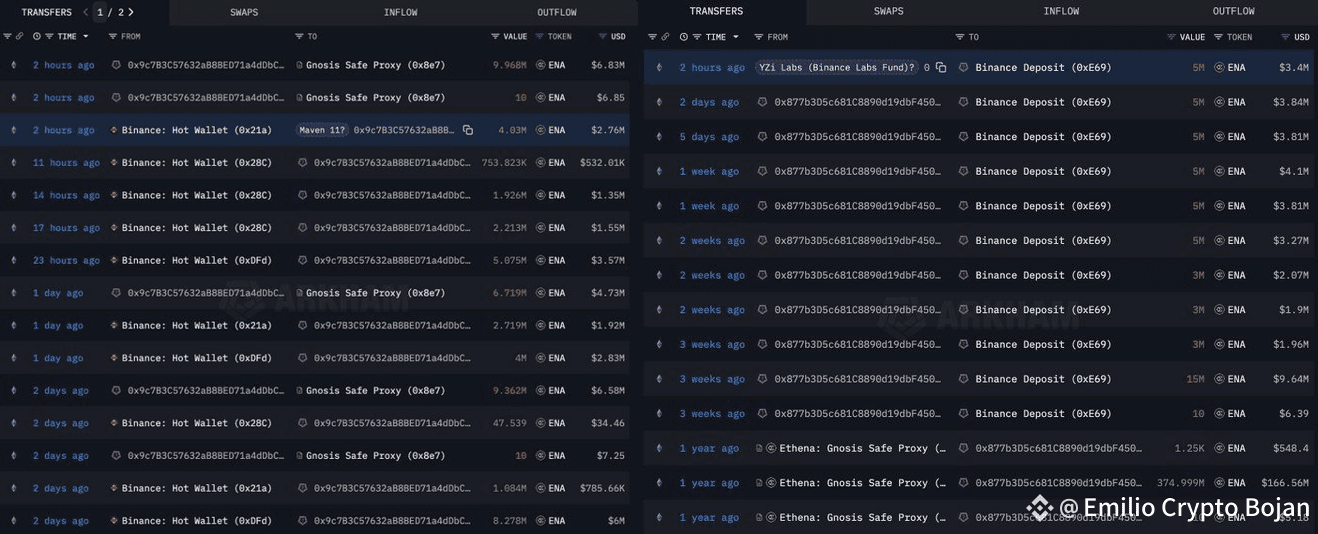This screenshot has height=534, width=1318.
Task: Open YZi Labs (Binance Labs Fund)? entity tag
Action: [x=836, y=67]
